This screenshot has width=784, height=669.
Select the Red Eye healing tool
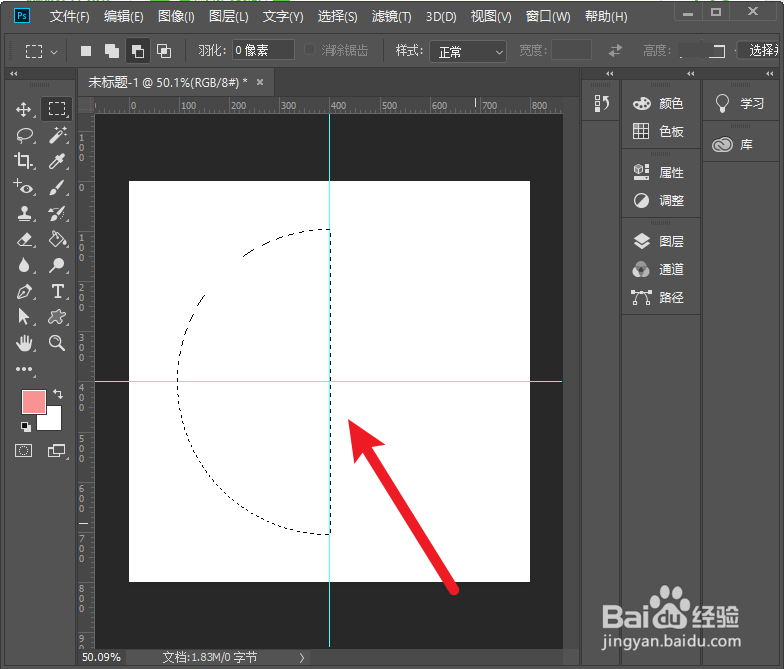coord(24,187)
